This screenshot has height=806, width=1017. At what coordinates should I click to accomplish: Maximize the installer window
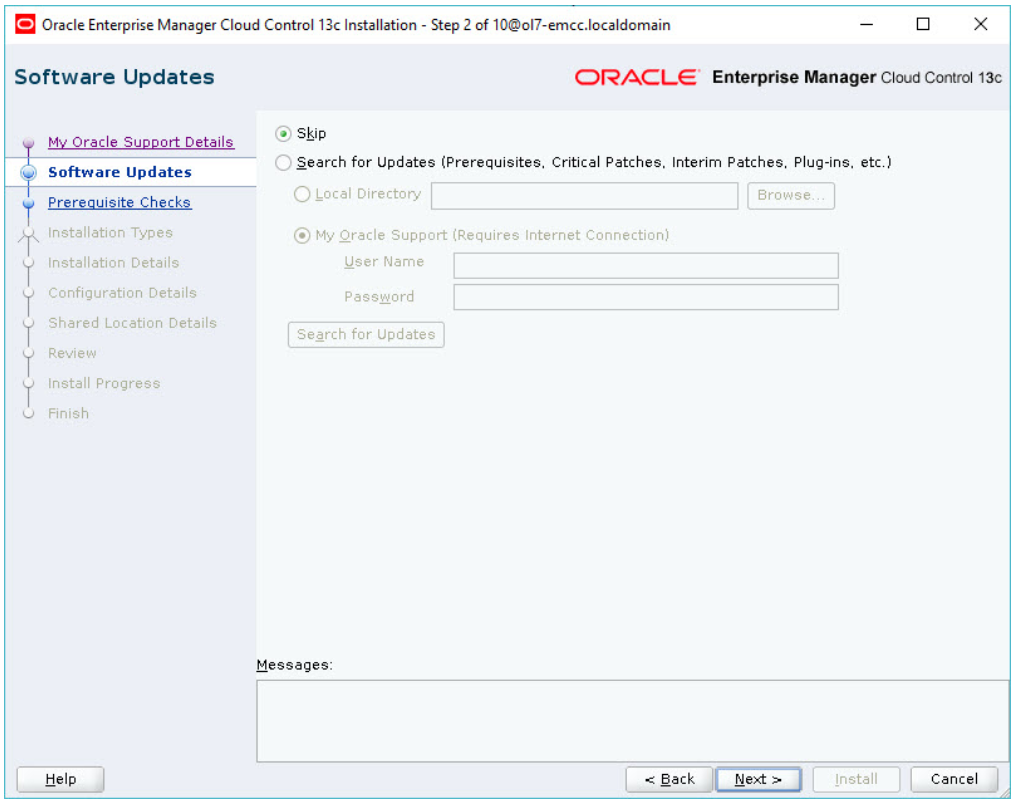pos(923,25)
